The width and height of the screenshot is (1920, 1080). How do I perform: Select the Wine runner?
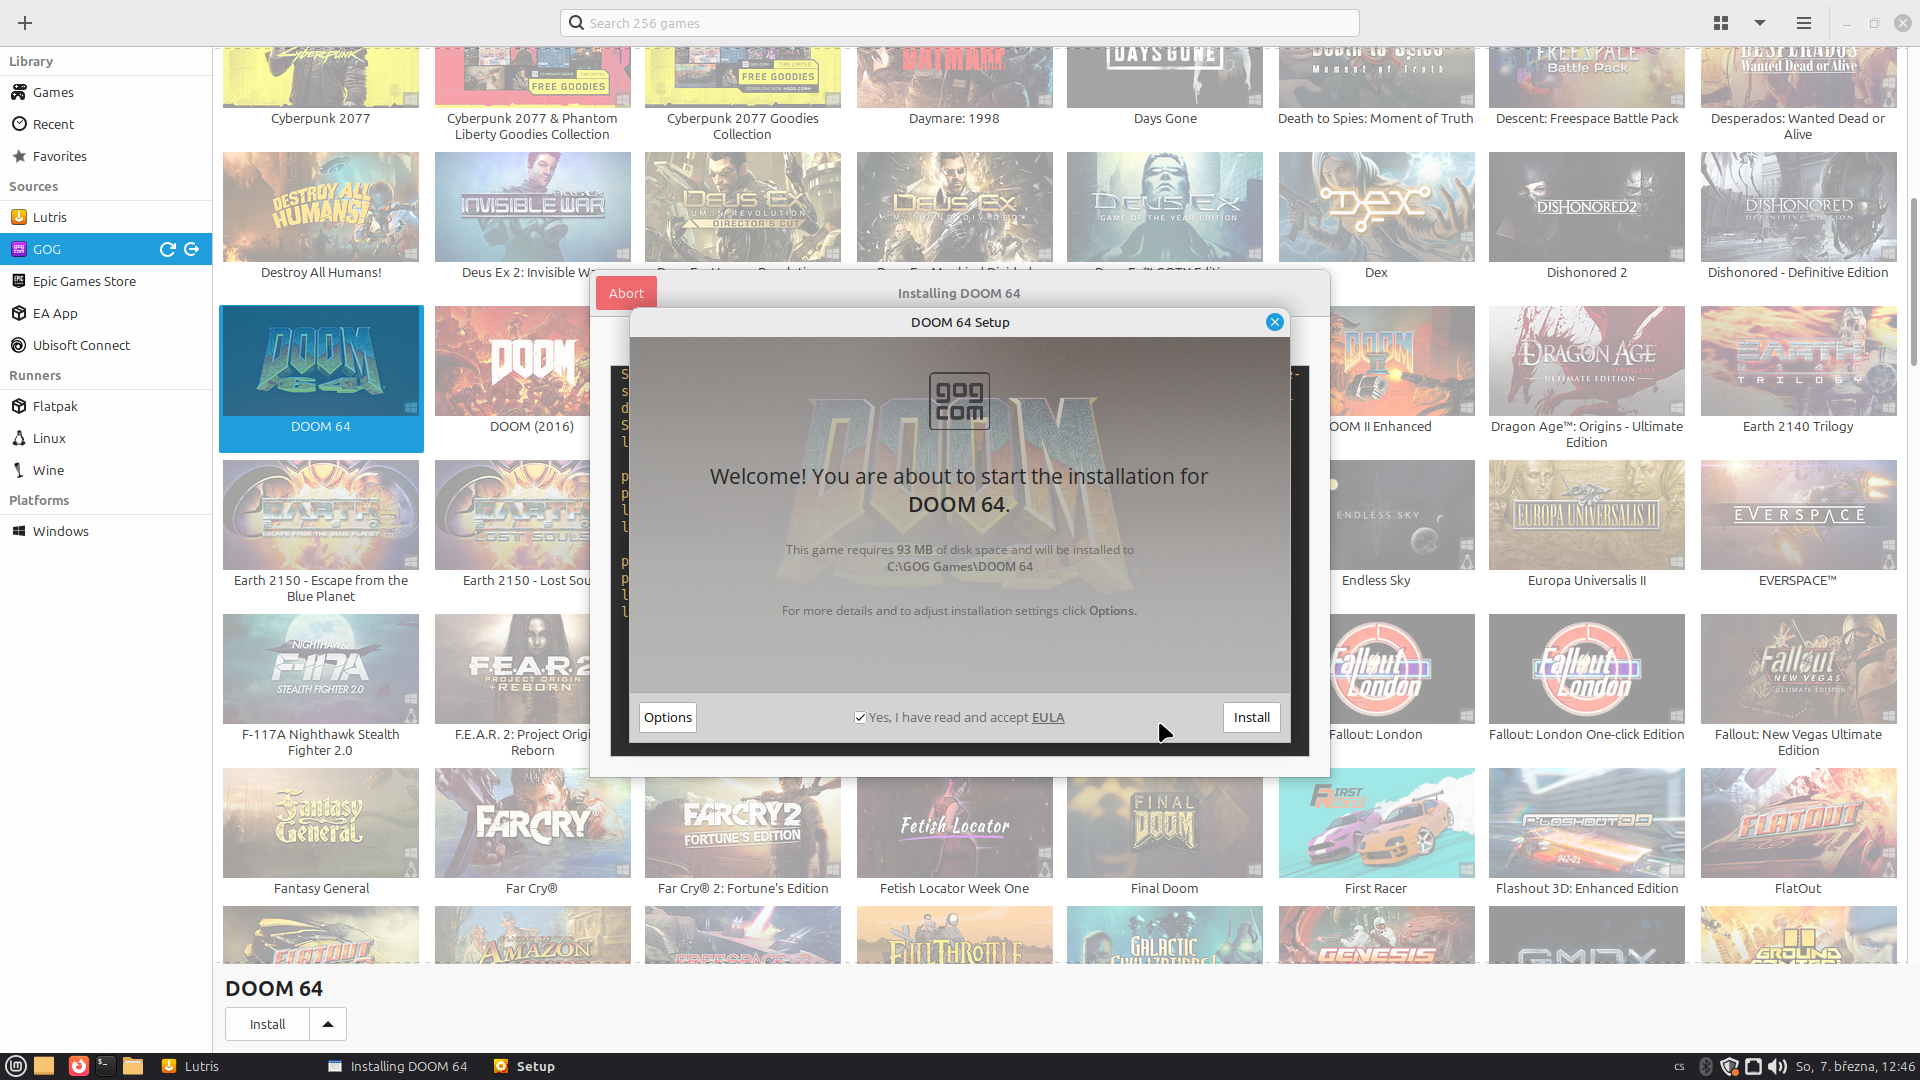click(x=48, y=470)
